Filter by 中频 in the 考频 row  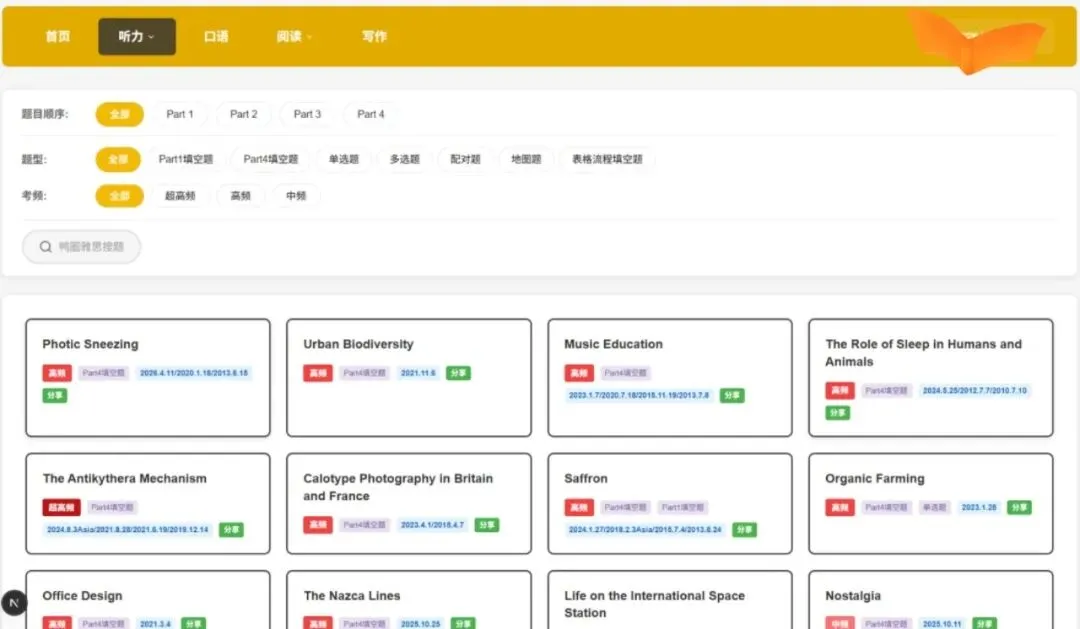pyautogui.click(x=296, y=196)
